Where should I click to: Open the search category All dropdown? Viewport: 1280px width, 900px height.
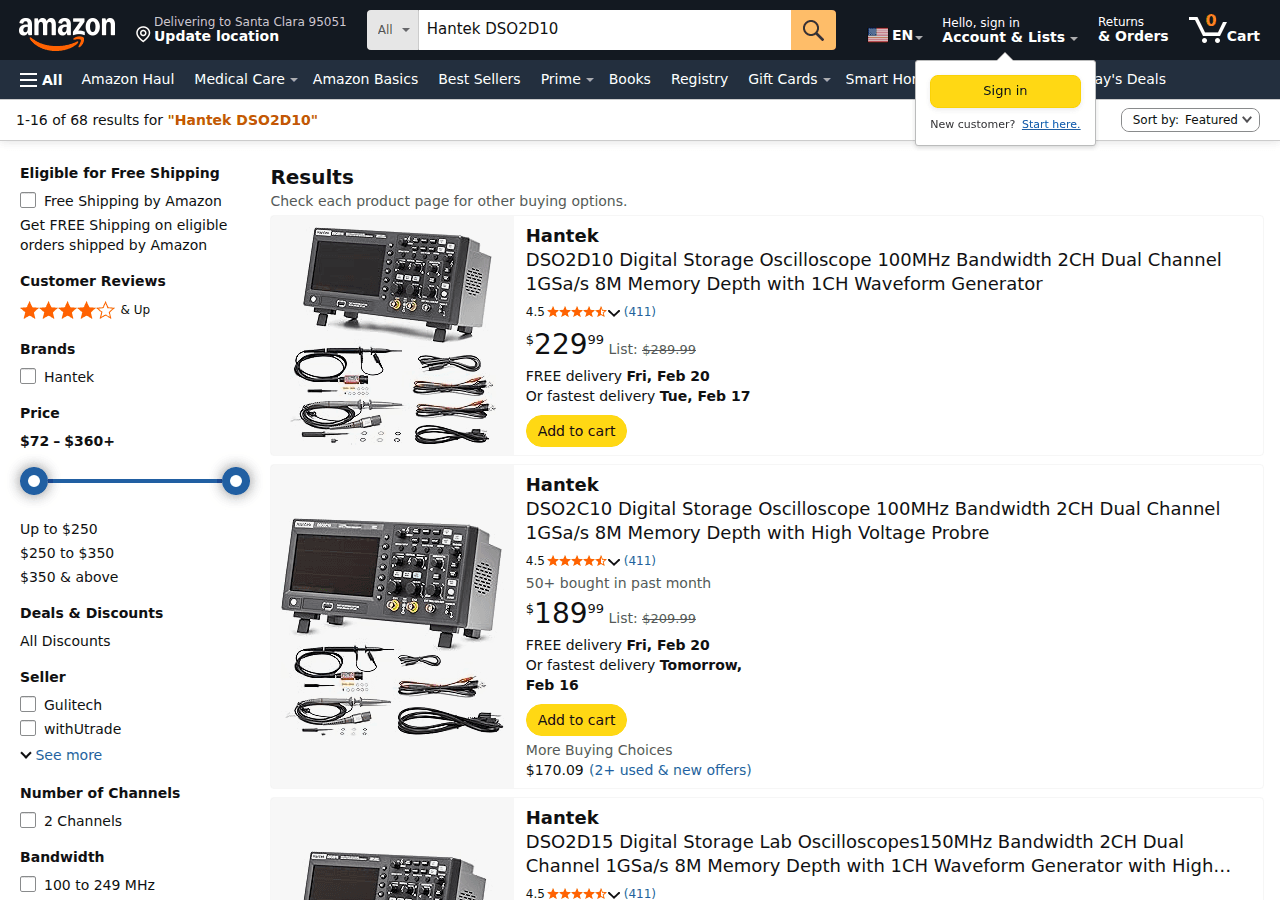tap(391, 29)
